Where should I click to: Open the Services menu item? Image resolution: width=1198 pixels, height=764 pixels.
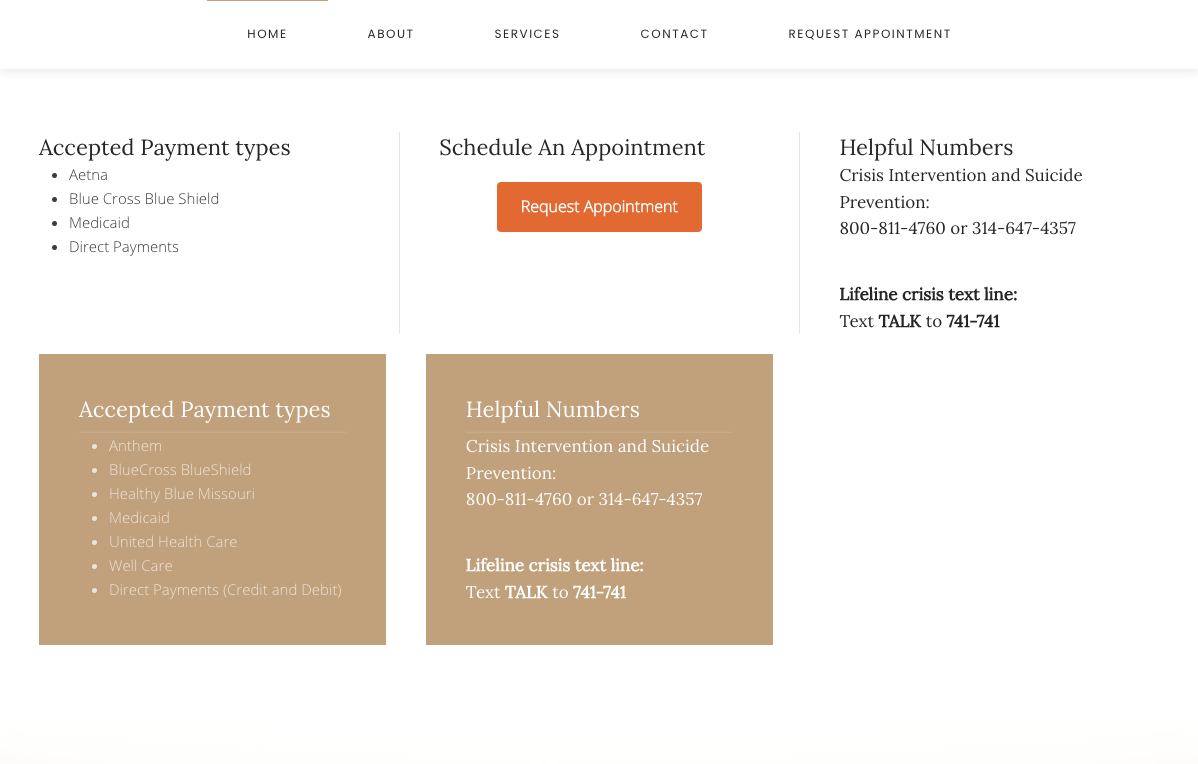coord(526,34)
